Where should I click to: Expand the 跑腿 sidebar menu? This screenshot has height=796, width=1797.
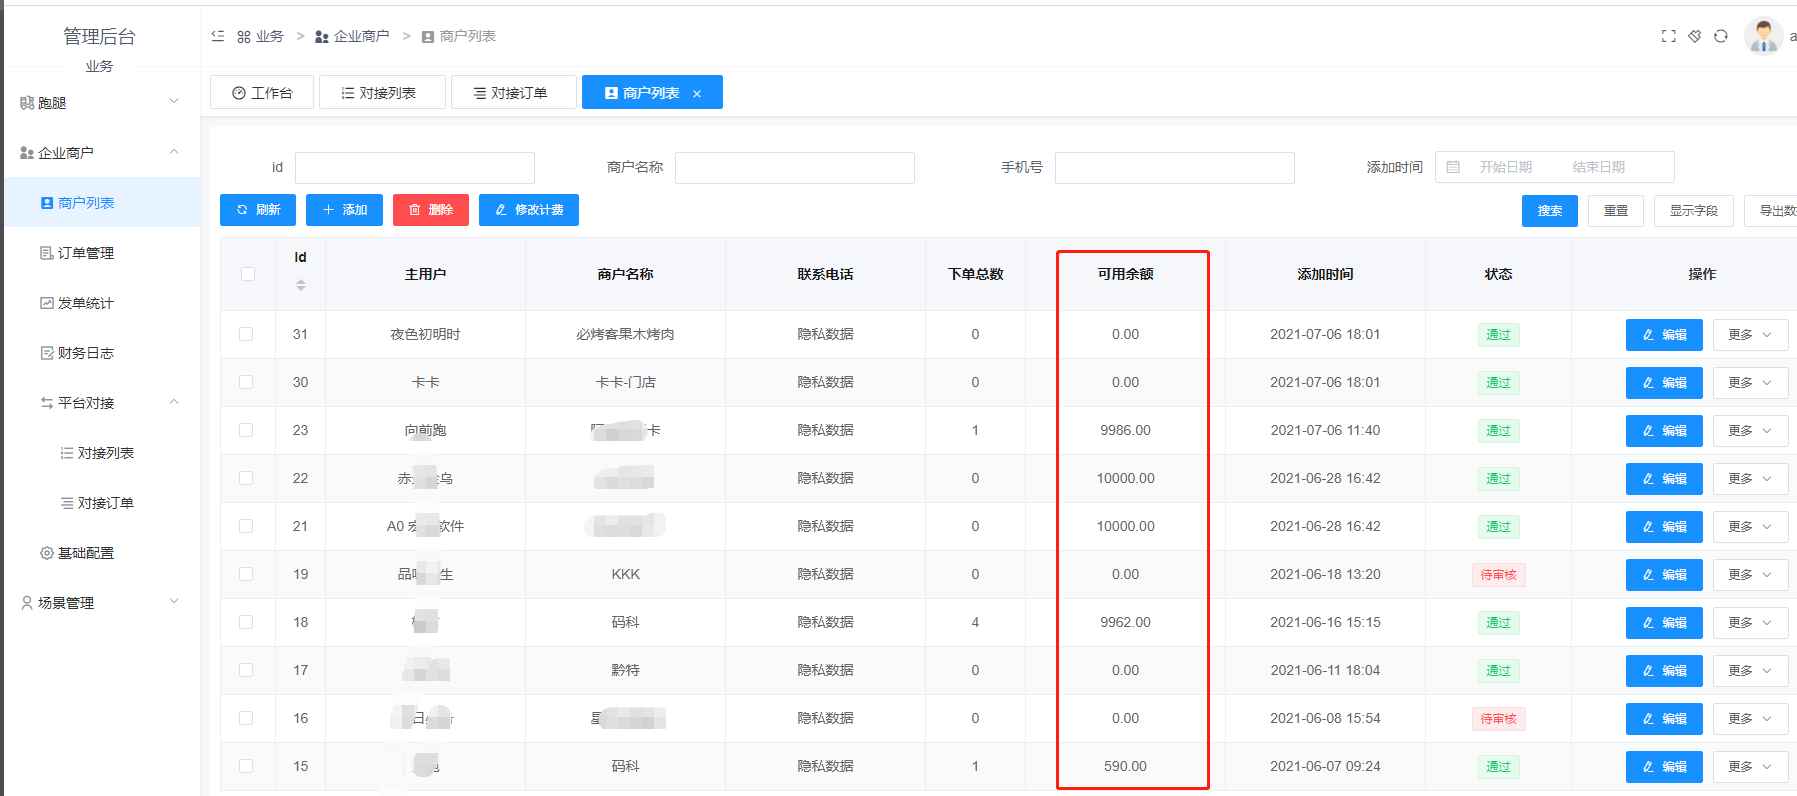[100, 102]
